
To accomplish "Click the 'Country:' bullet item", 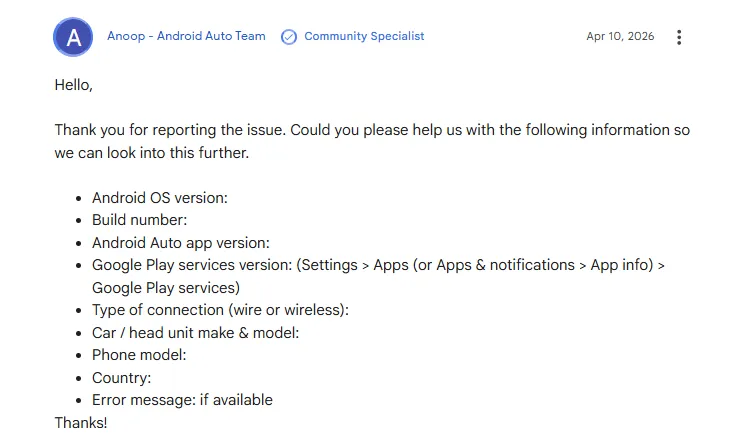I will click(x=121, y=378).
